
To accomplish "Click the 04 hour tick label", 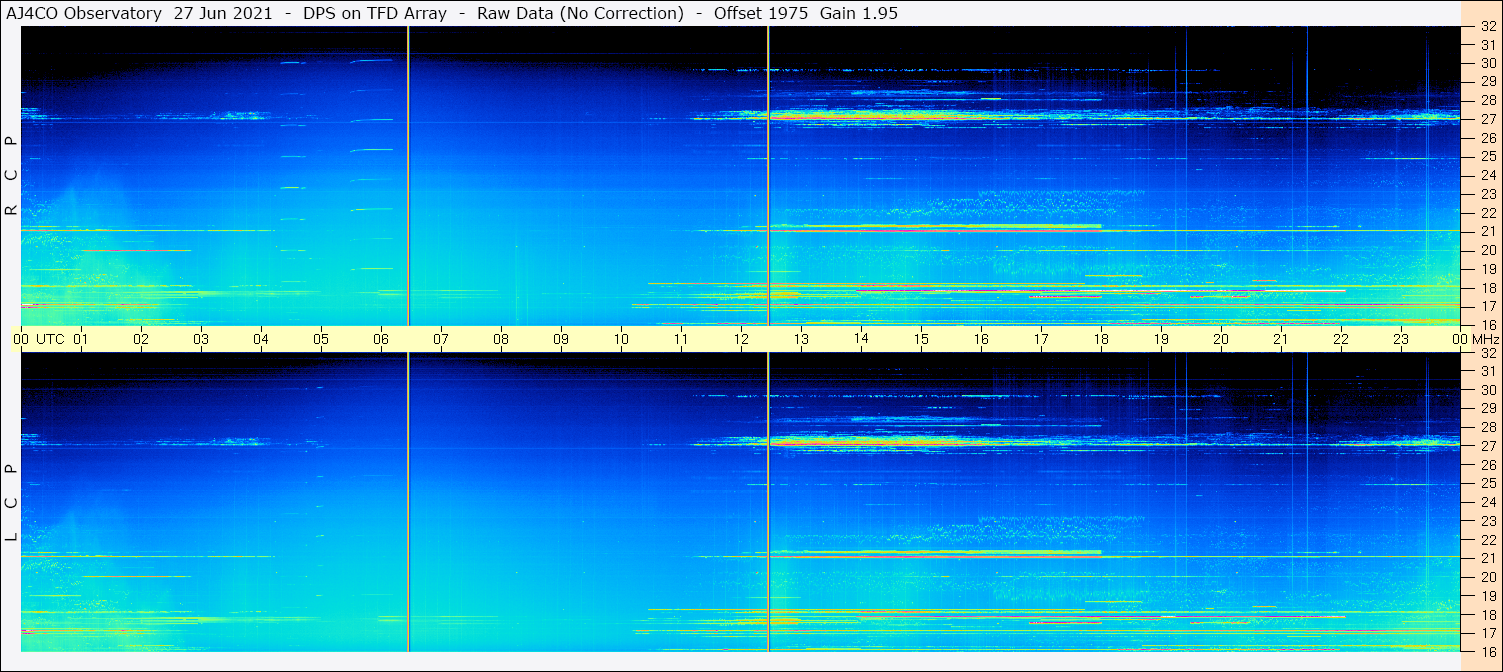I will click(261, 339).
